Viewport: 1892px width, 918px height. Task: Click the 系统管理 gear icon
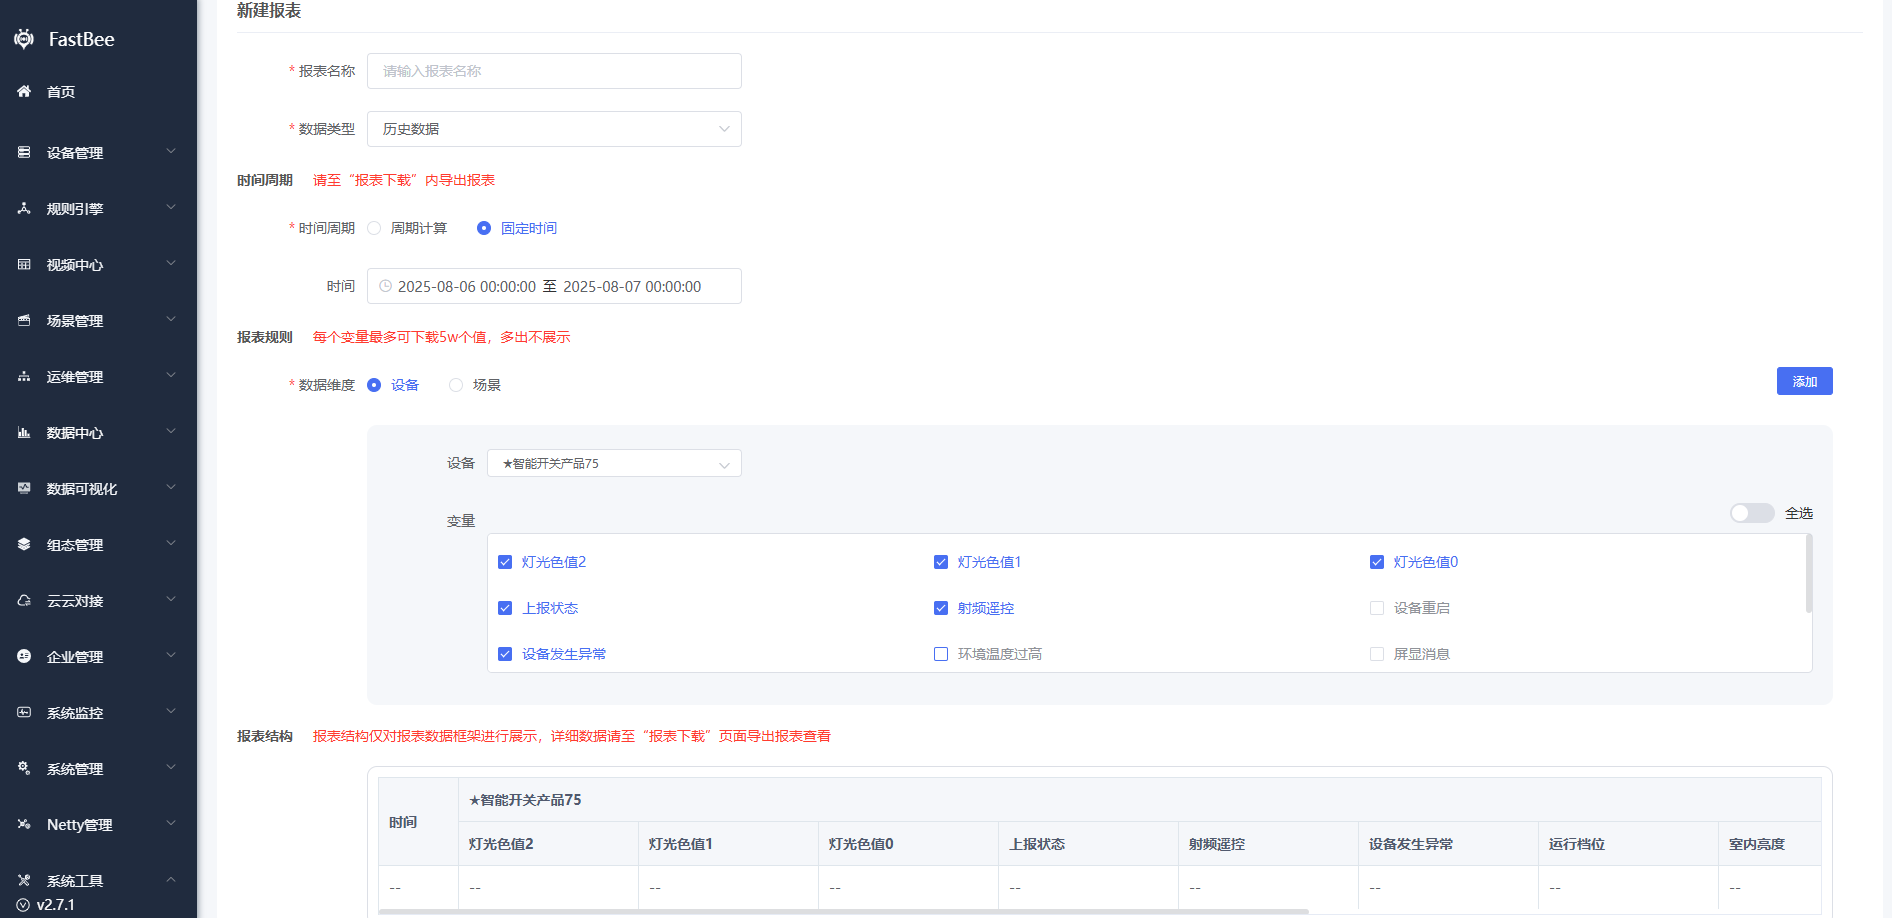(24, 768)
